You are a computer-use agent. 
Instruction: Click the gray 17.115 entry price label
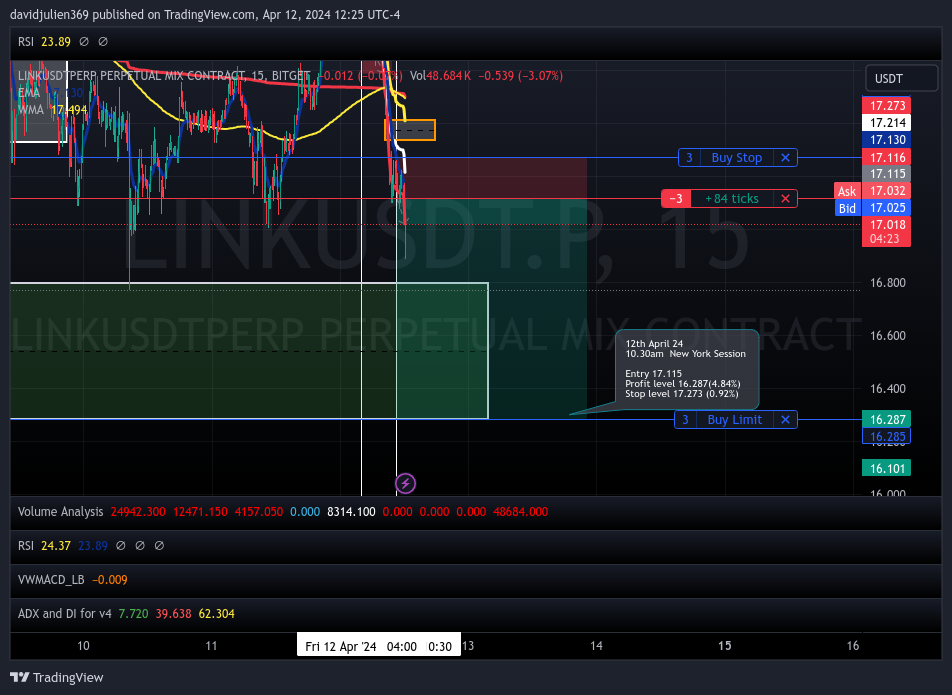[x=886, y=174]
